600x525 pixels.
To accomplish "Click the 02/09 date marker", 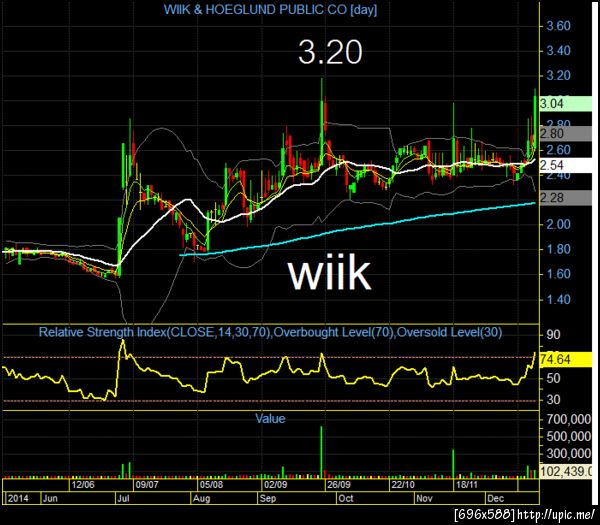I will (x=276, y=485).
